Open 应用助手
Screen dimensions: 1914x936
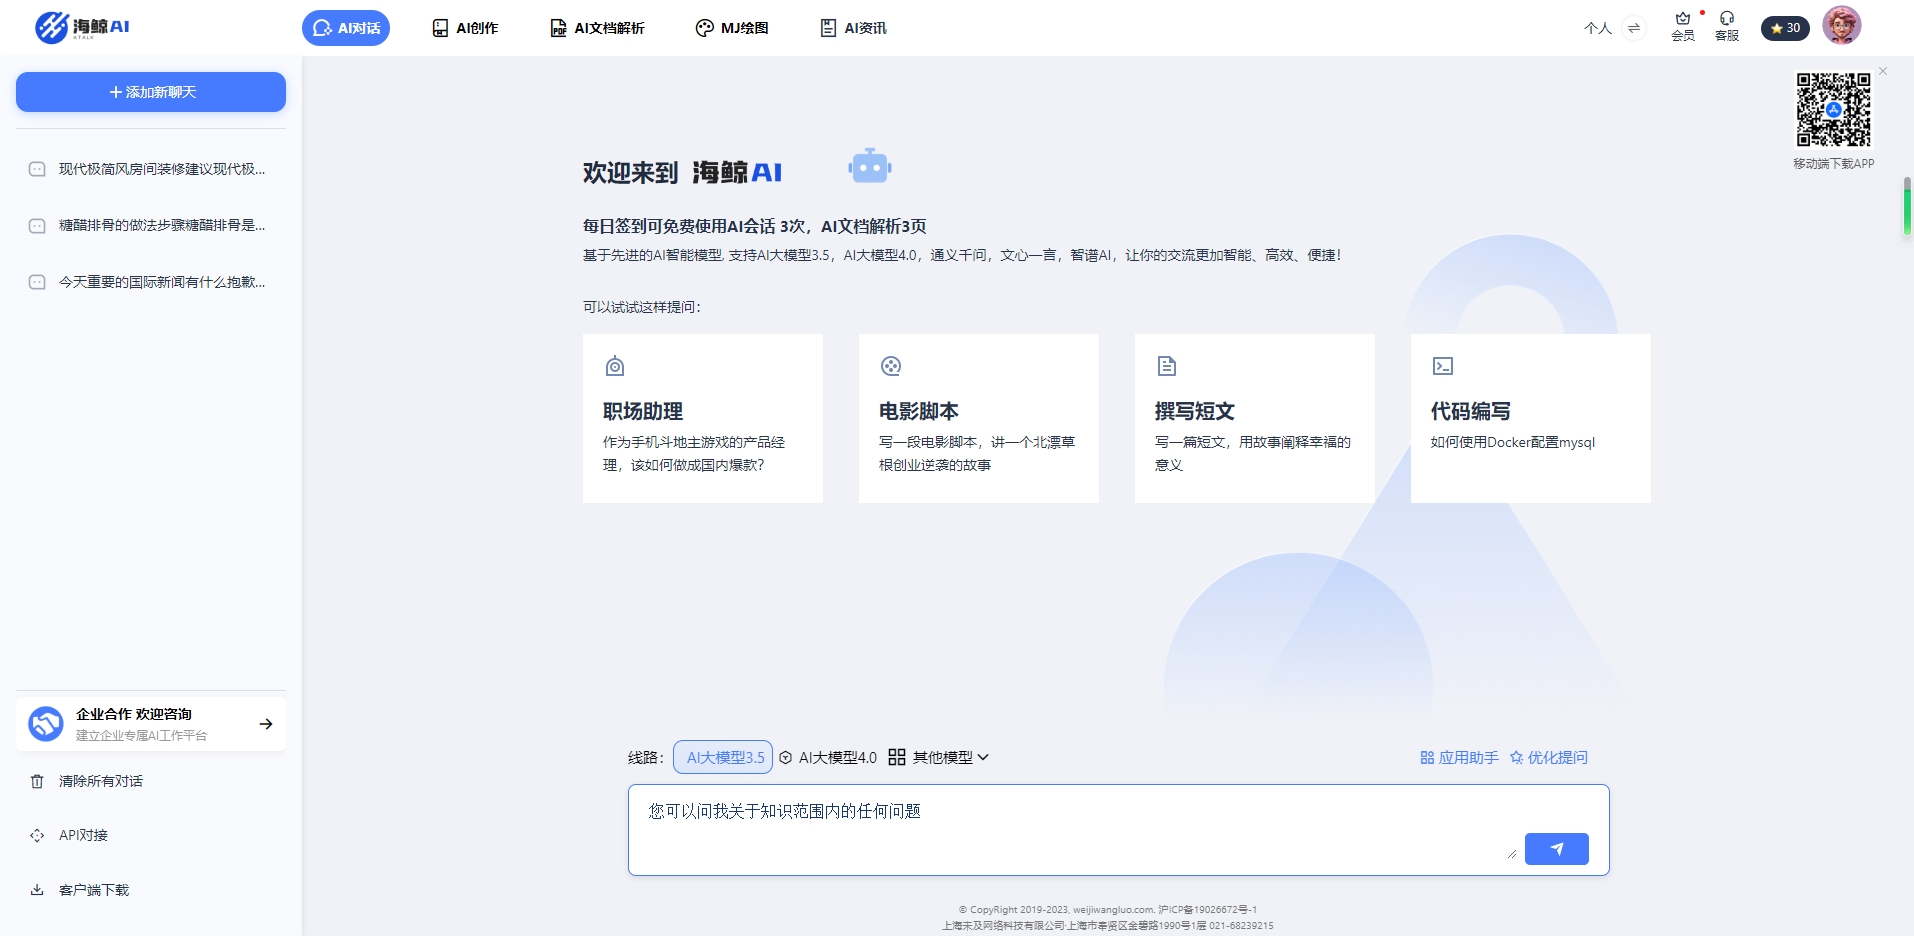point(1459,757)
